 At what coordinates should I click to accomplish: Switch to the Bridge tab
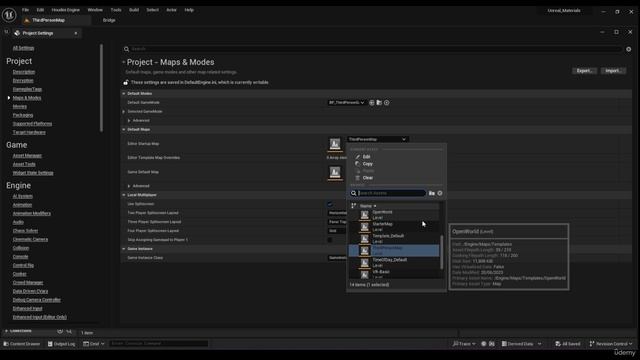pyautogui.click(x=109, y=20)
